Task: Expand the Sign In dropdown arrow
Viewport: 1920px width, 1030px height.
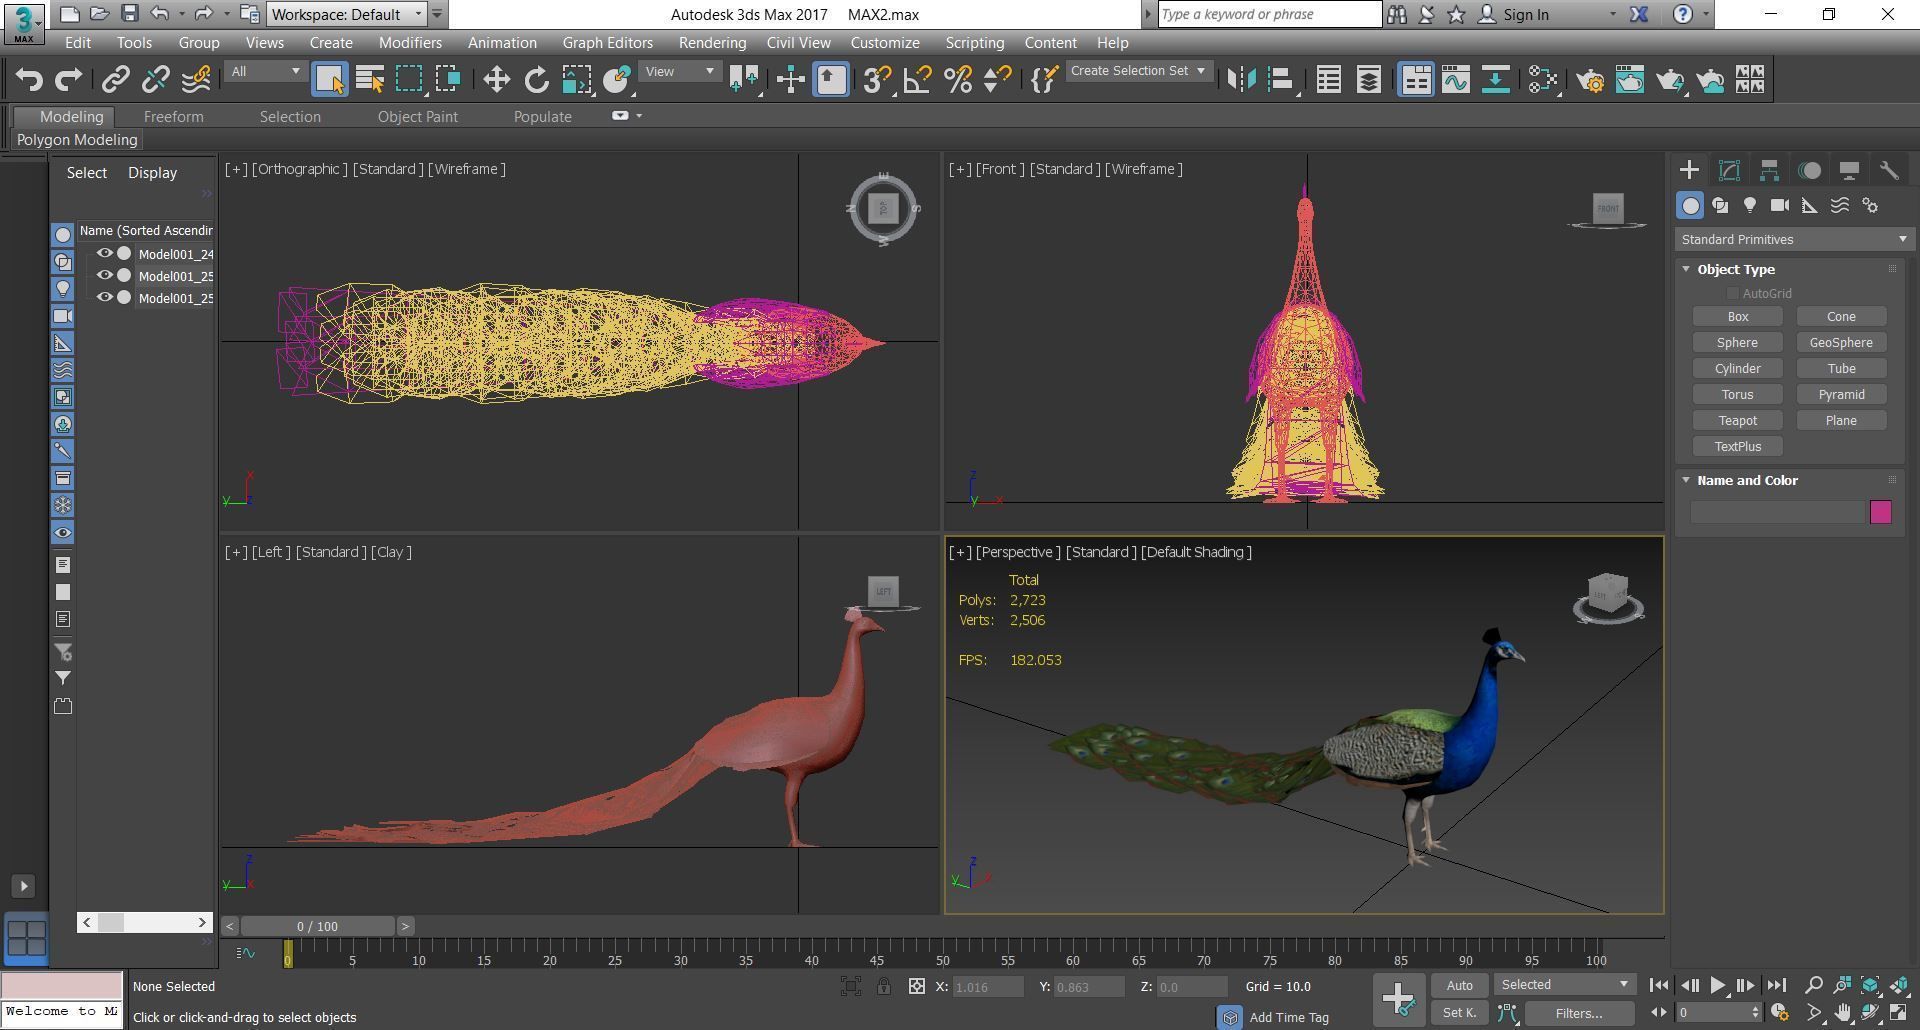Action: 1612,15
